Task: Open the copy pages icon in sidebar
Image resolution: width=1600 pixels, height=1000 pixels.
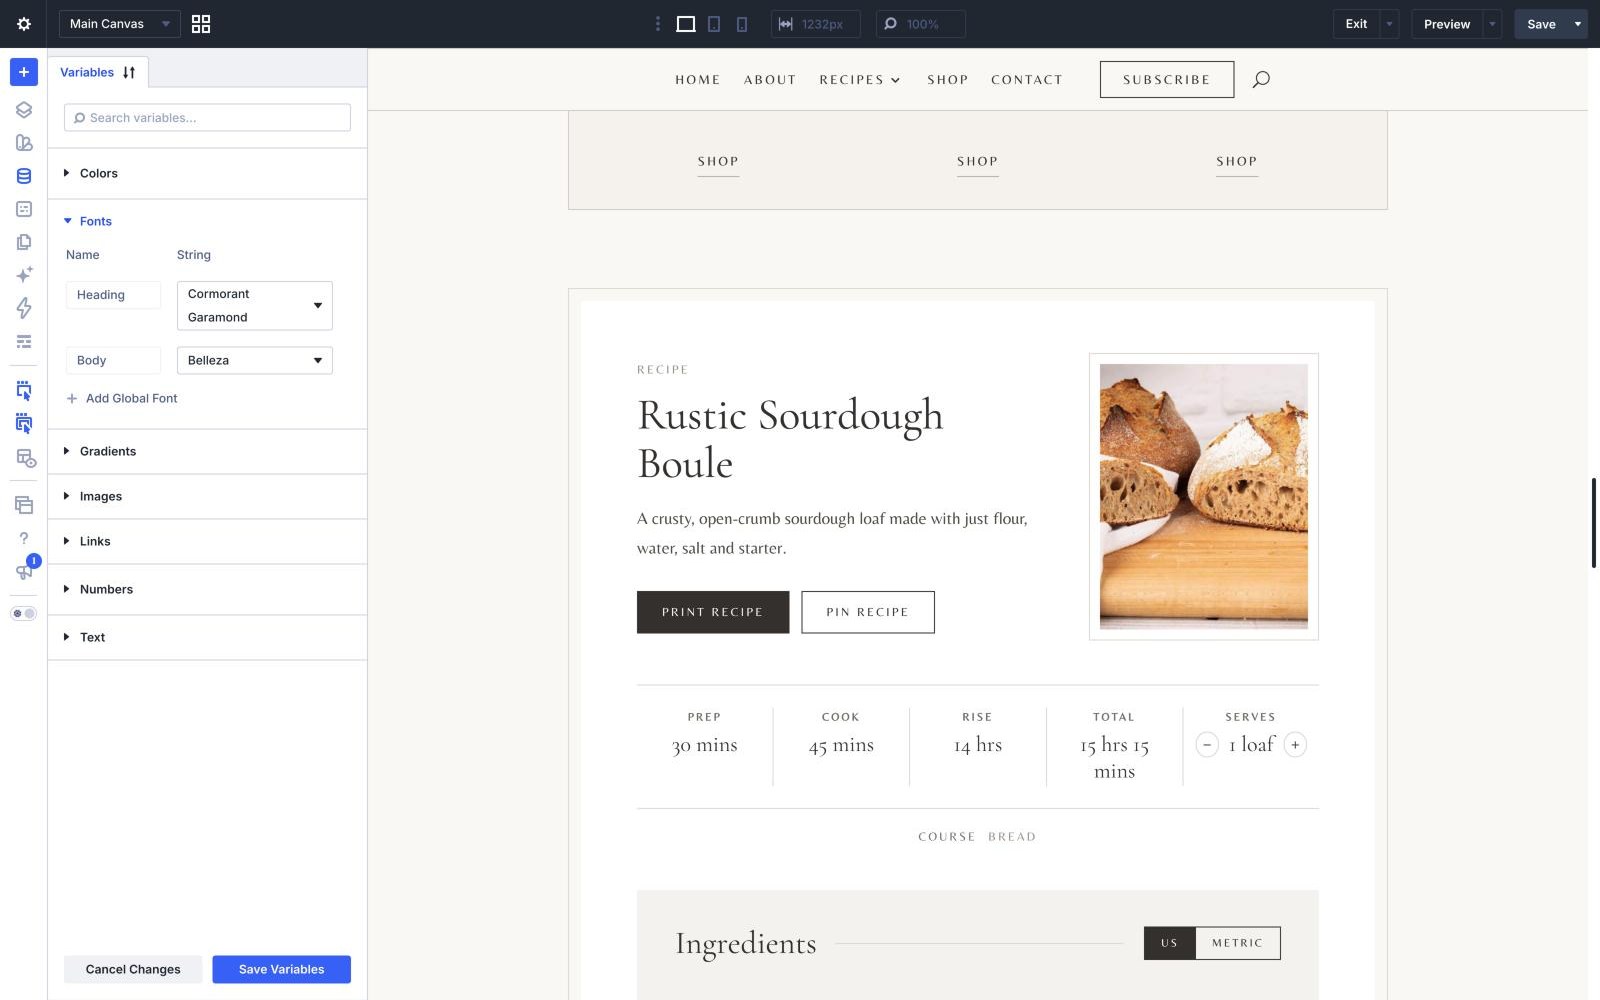Action: (x=24, y=242)
